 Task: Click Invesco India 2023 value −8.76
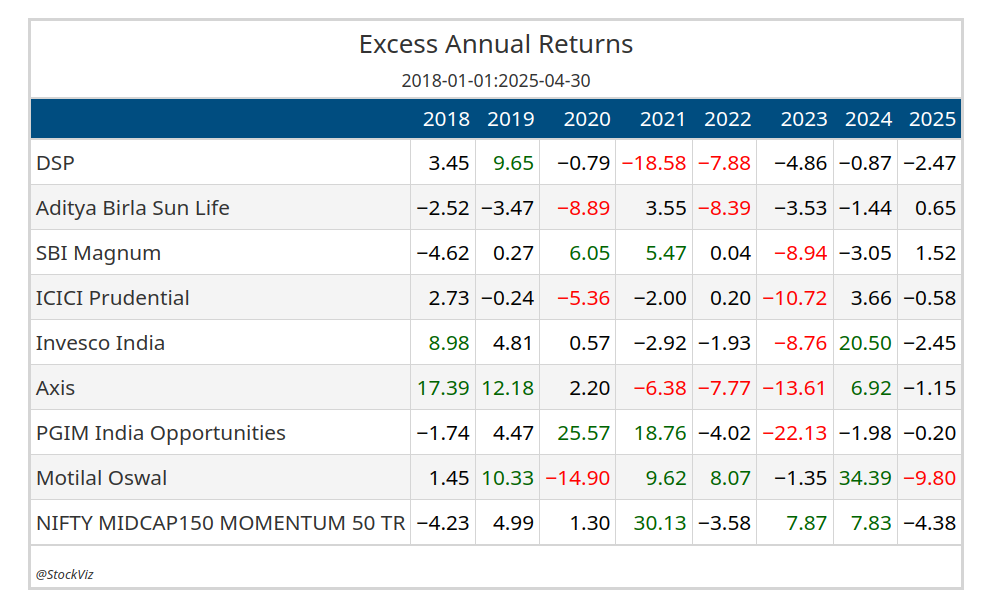click(801, 343)
